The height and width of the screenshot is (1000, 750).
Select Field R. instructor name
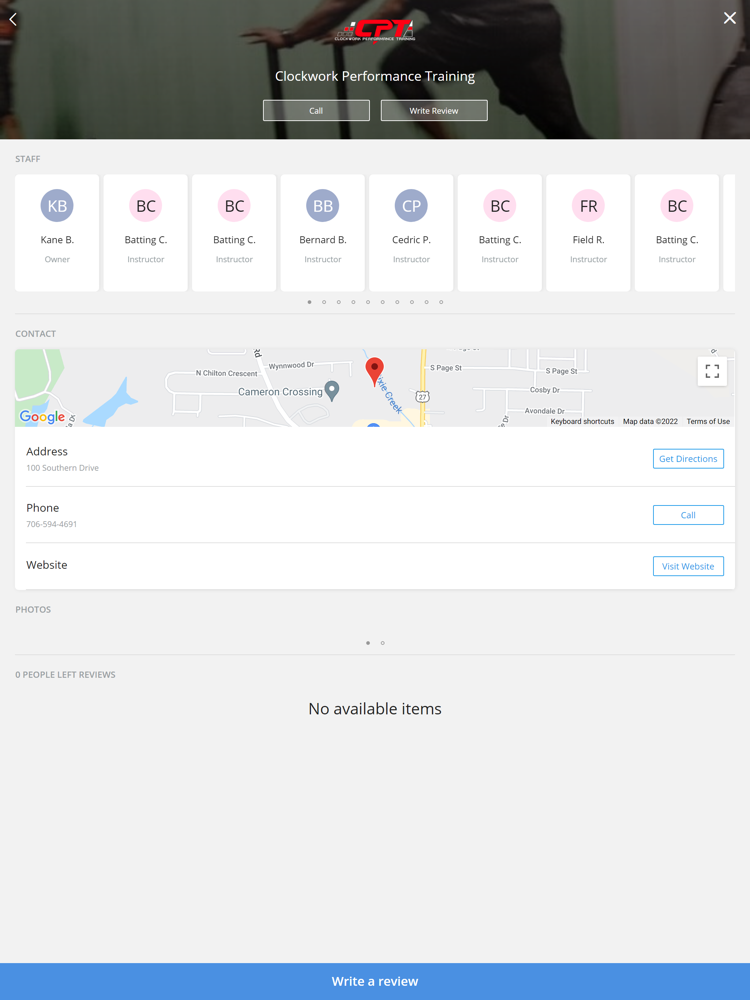[x=588, y=240]
